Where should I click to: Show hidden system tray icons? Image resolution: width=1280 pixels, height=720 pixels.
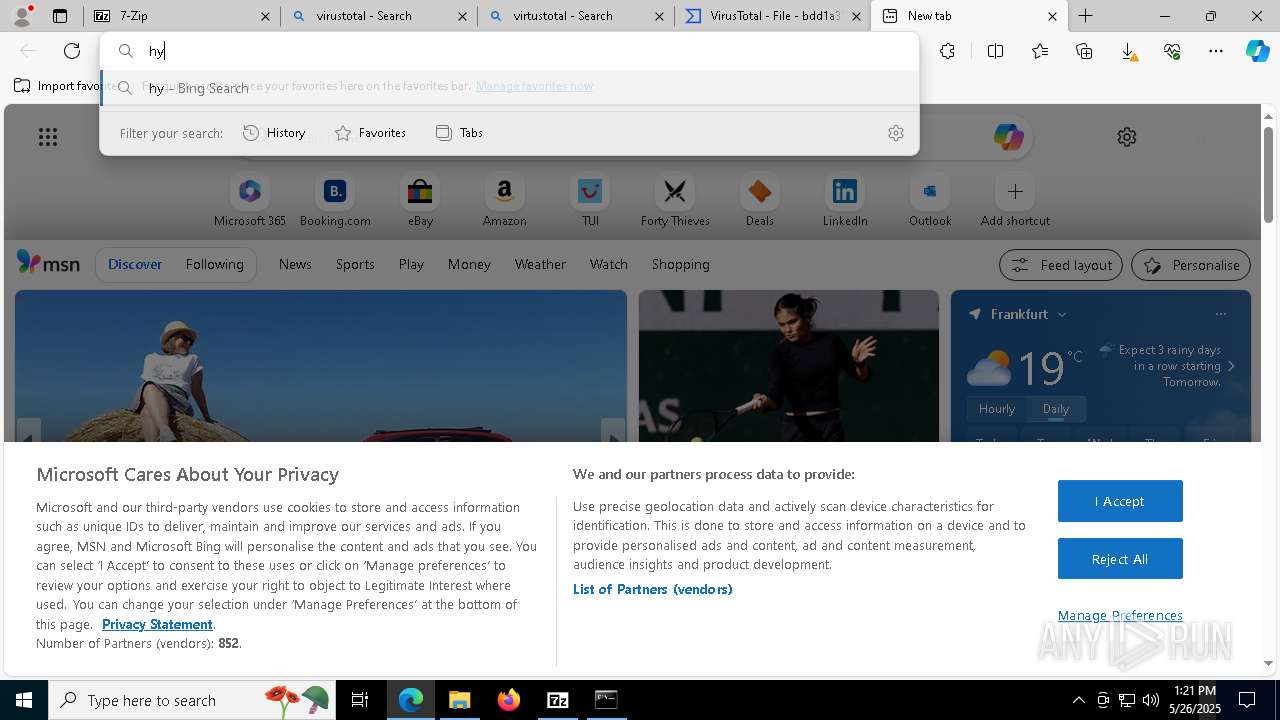1078,700
